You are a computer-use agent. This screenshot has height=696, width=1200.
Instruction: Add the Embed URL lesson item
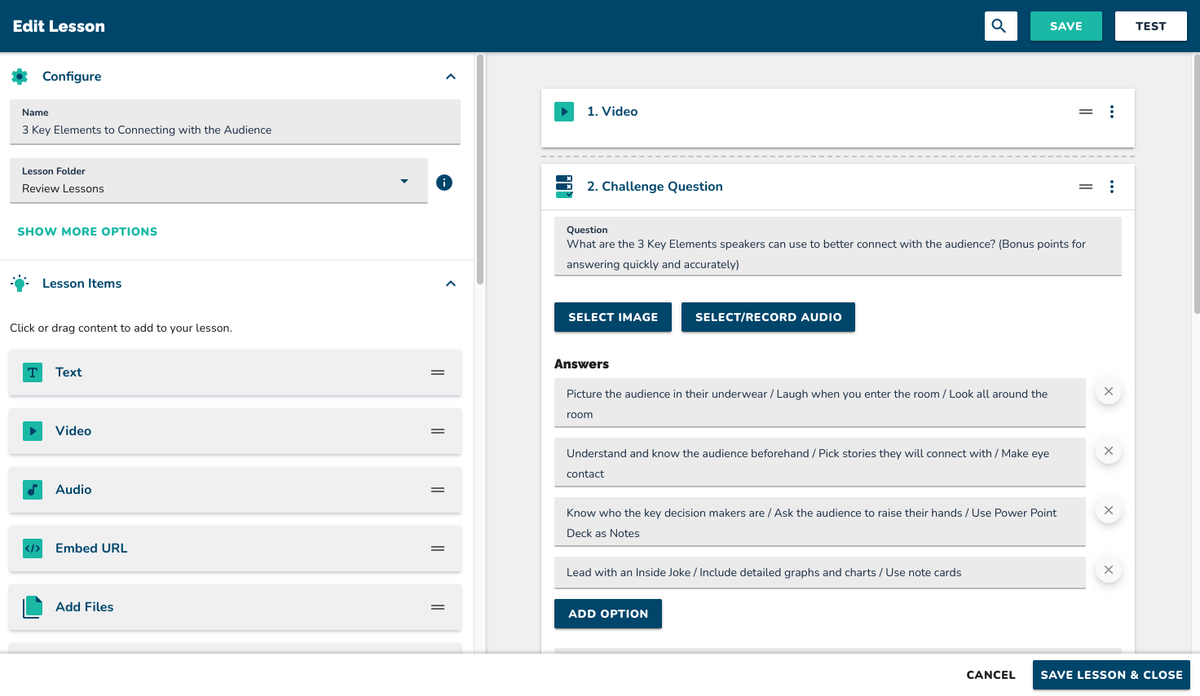(235, 548)
